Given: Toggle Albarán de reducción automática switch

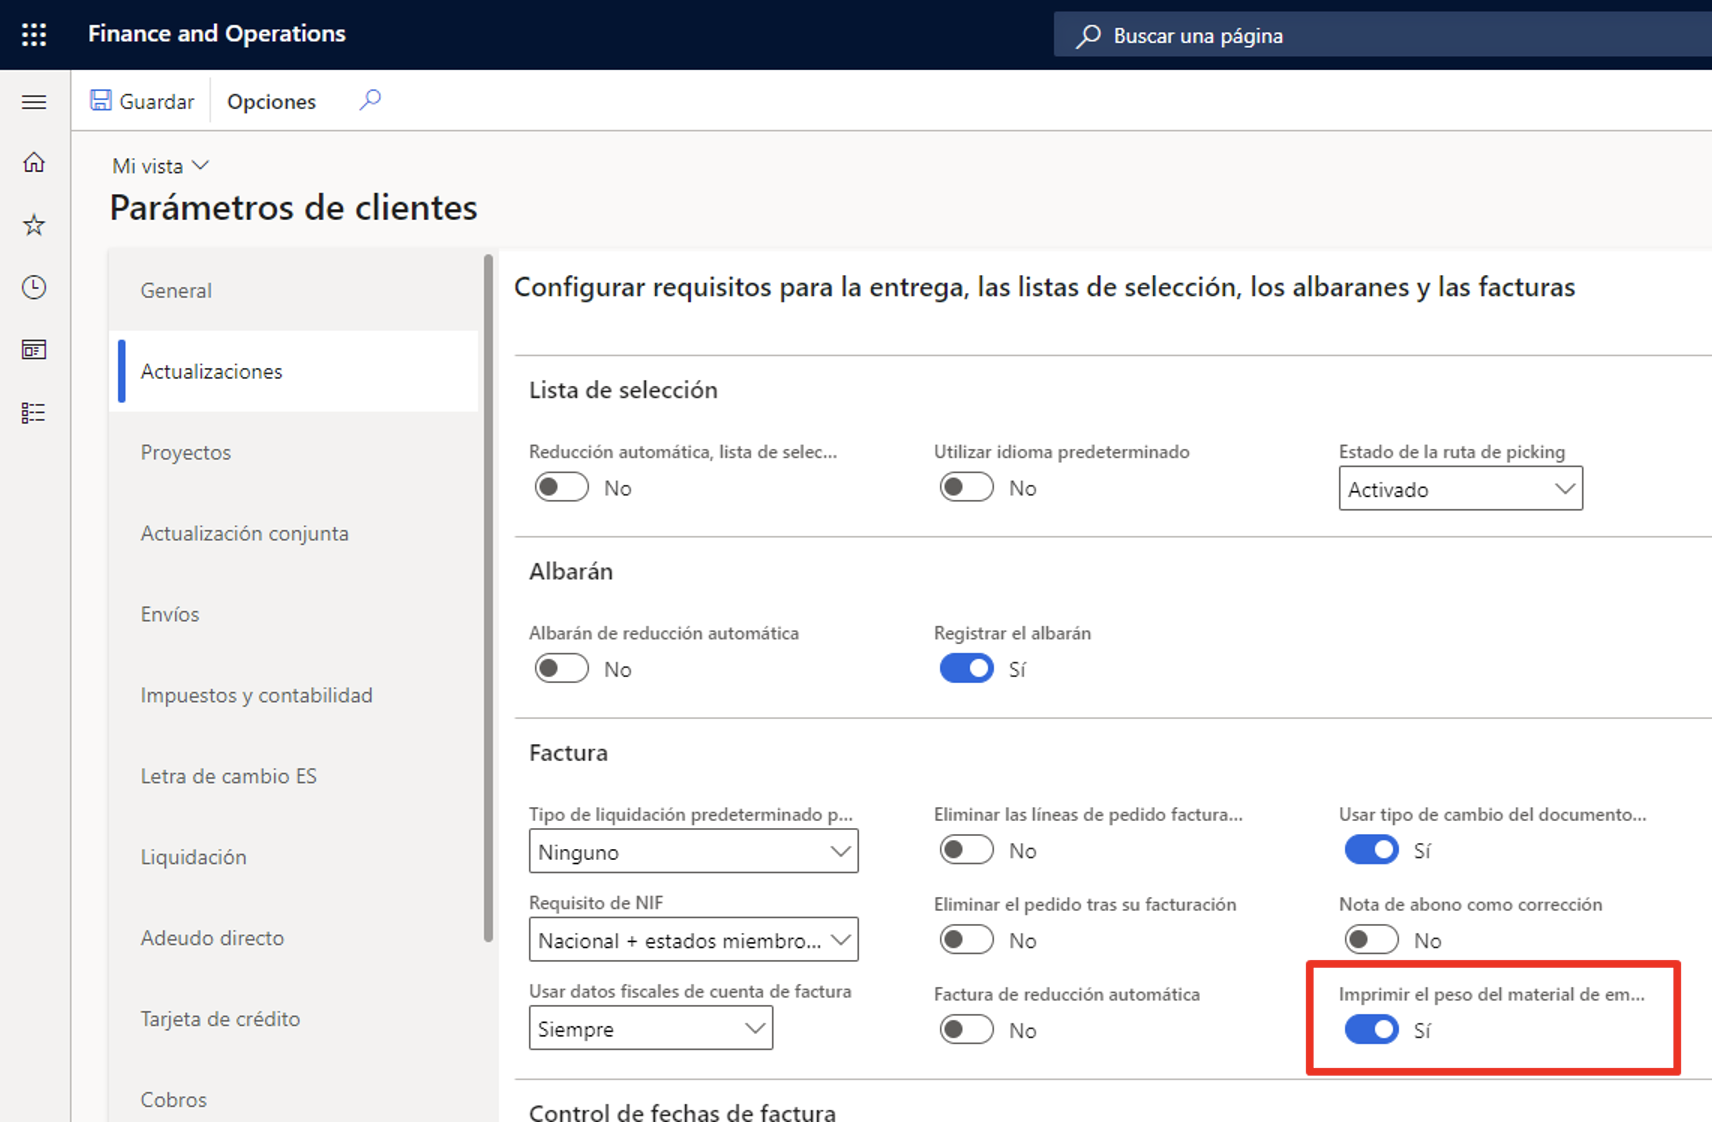Looking at the screenshot, I should [x=561, y=668].
